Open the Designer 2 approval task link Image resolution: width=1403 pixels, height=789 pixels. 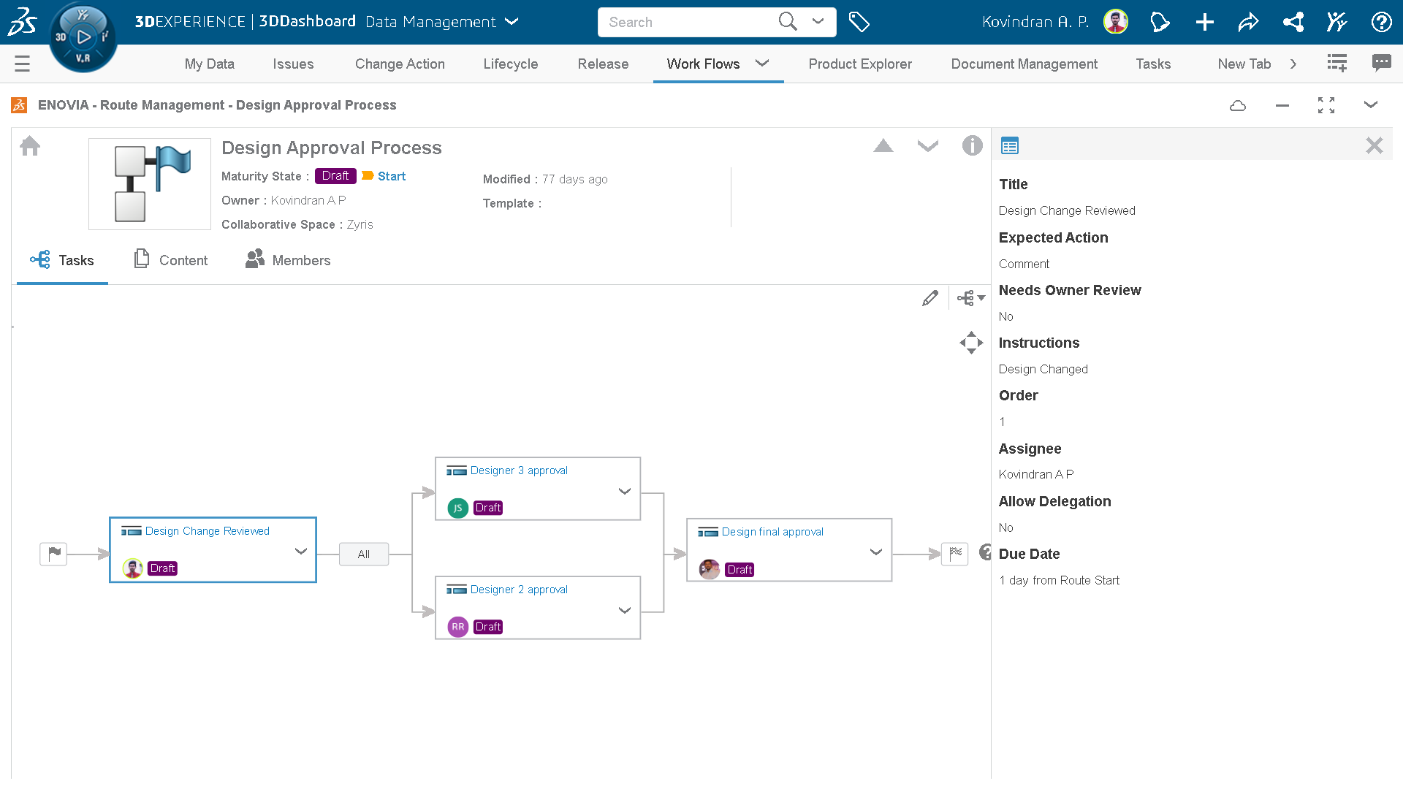518,589
